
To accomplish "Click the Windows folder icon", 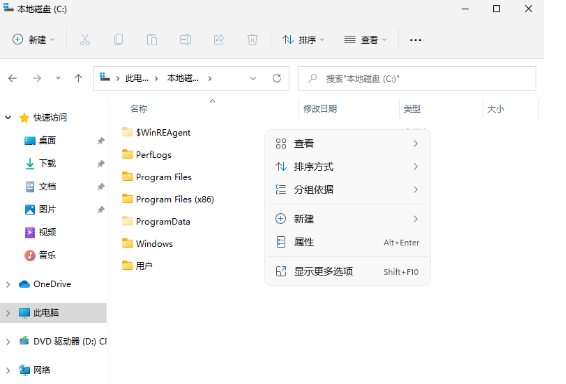I will point(127,243).
